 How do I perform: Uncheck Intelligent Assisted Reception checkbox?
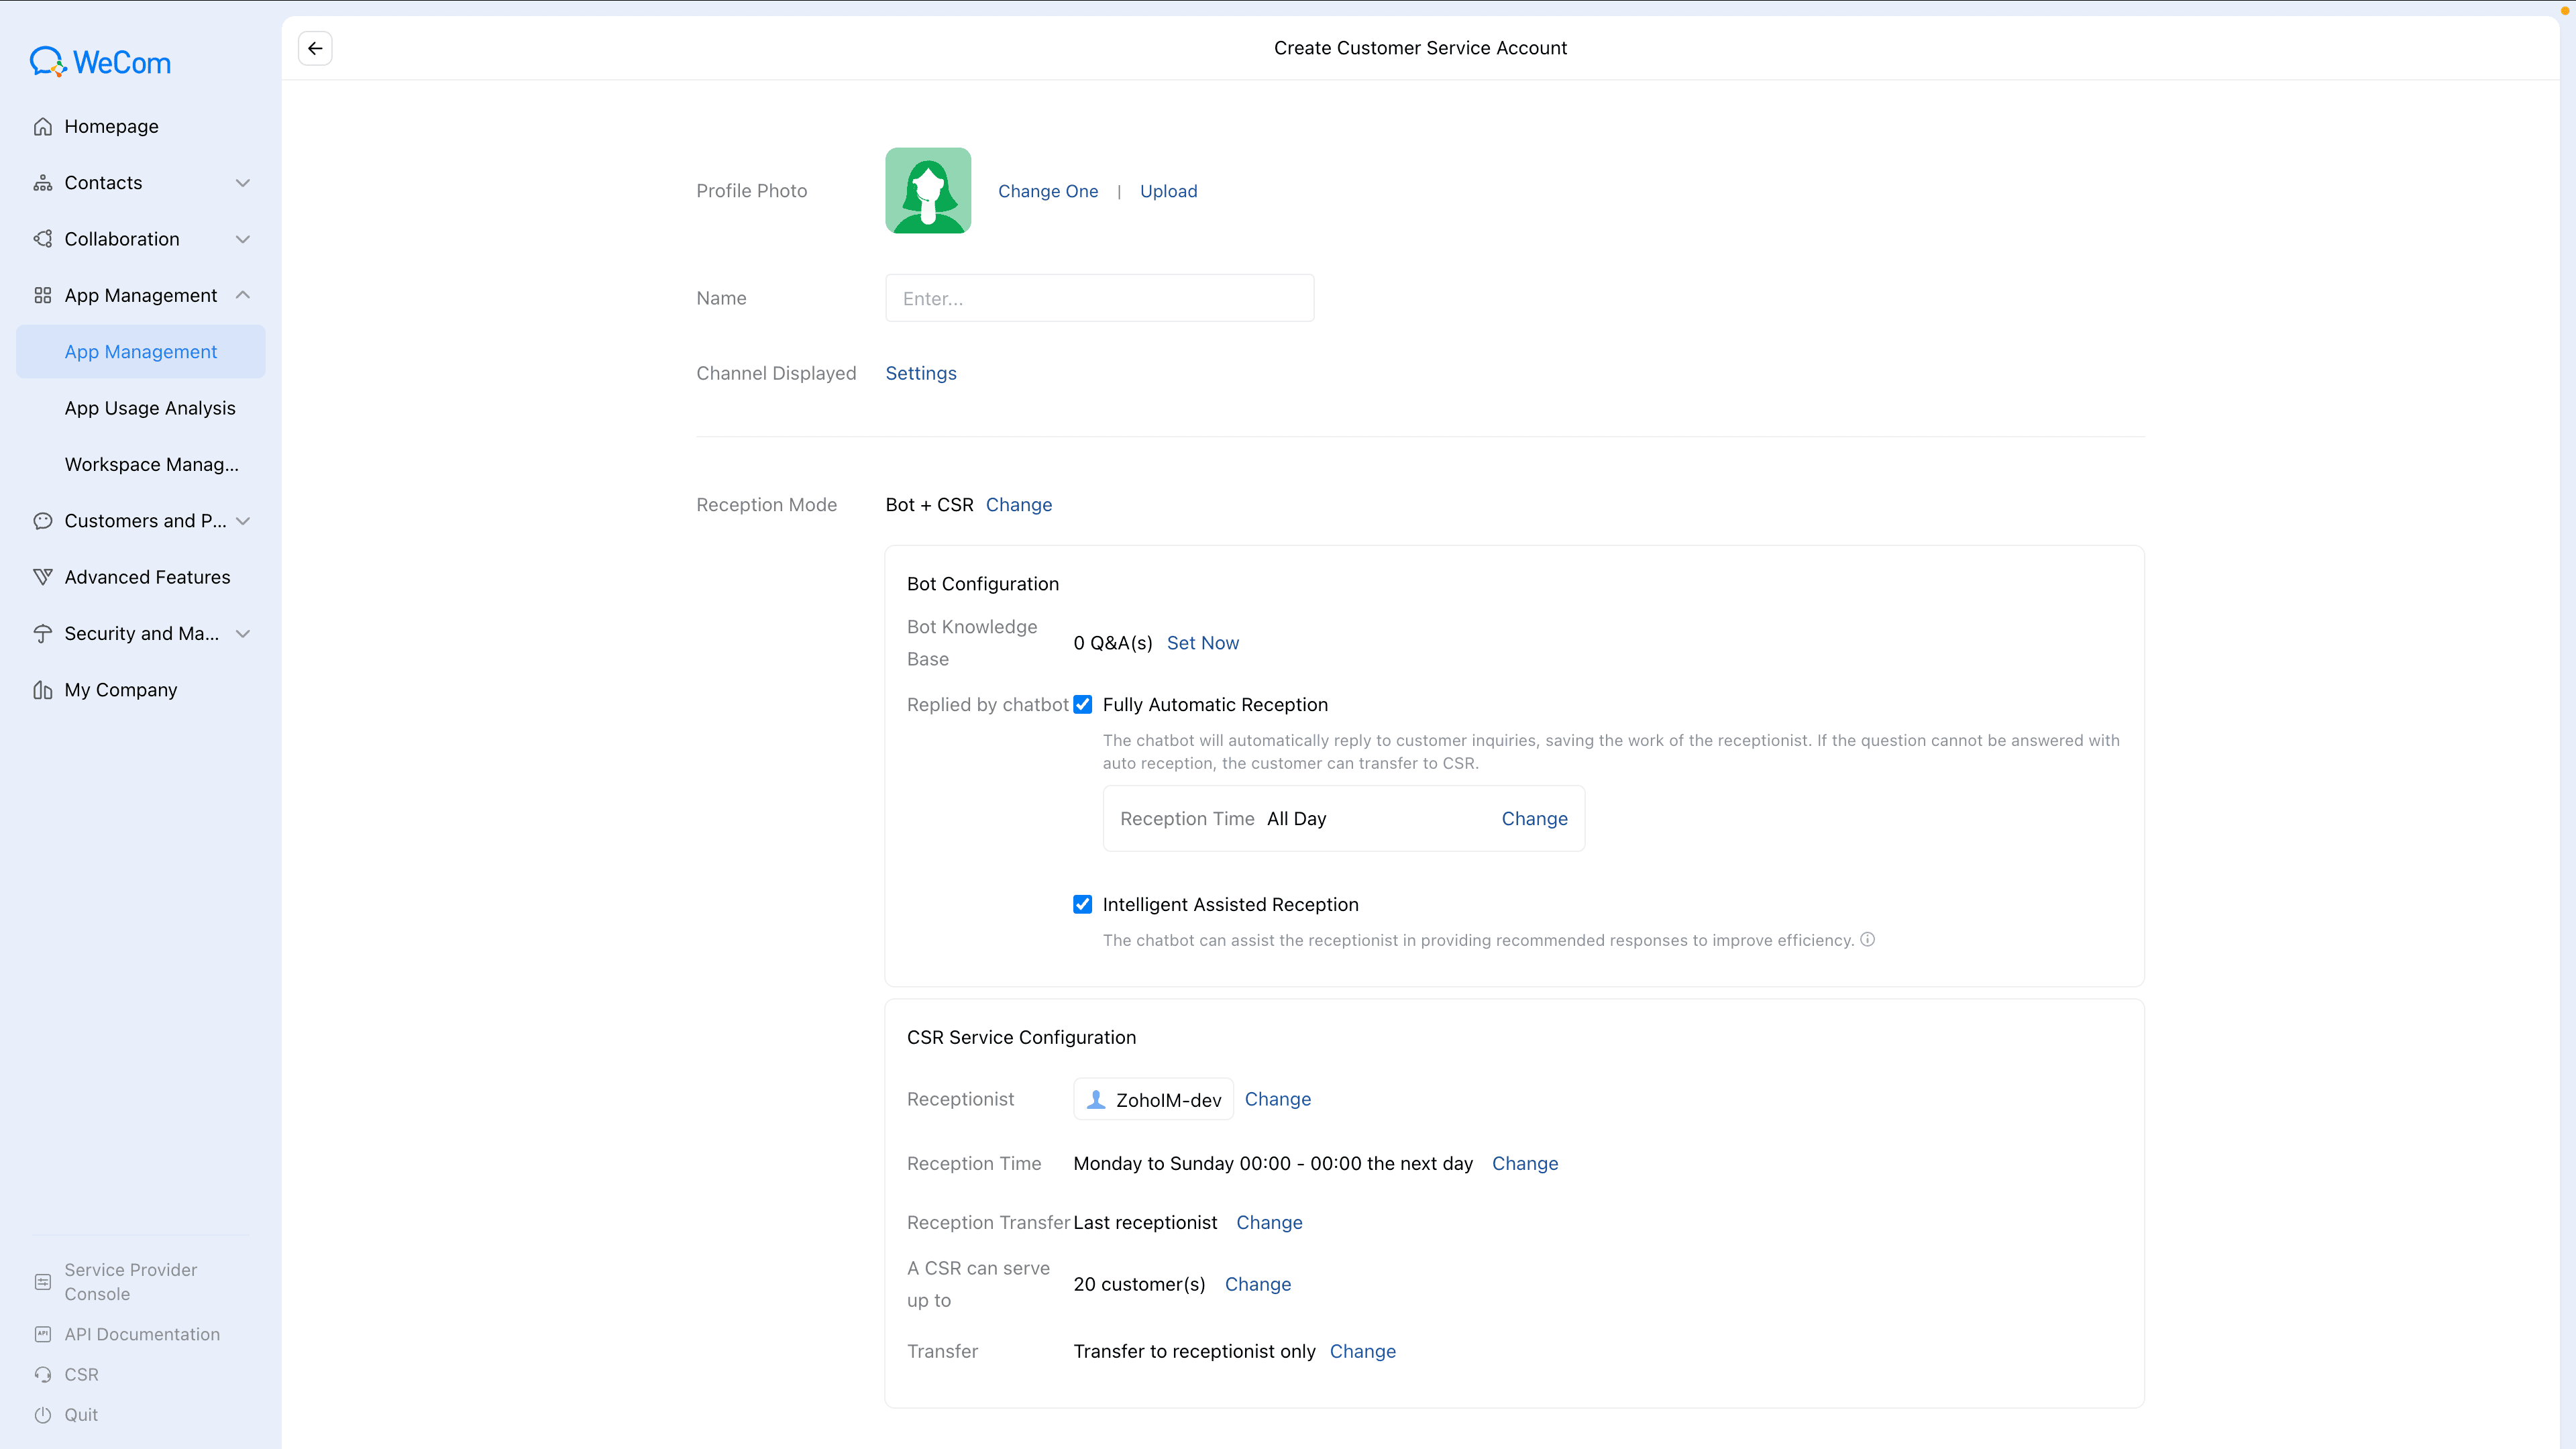pos(1082,905)
